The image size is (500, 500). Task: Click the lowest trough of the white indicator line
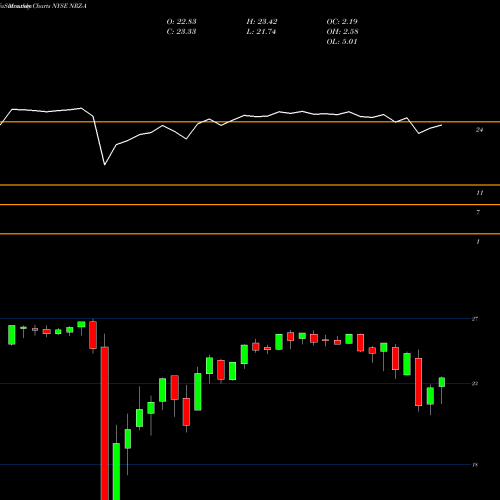pyautogui.click(x=105, y=164)
